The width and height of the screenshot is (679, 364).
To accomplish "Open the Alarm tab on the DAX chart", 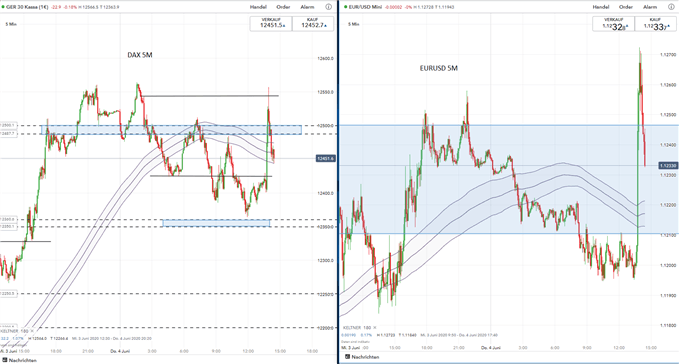I will tap(307, 7).
